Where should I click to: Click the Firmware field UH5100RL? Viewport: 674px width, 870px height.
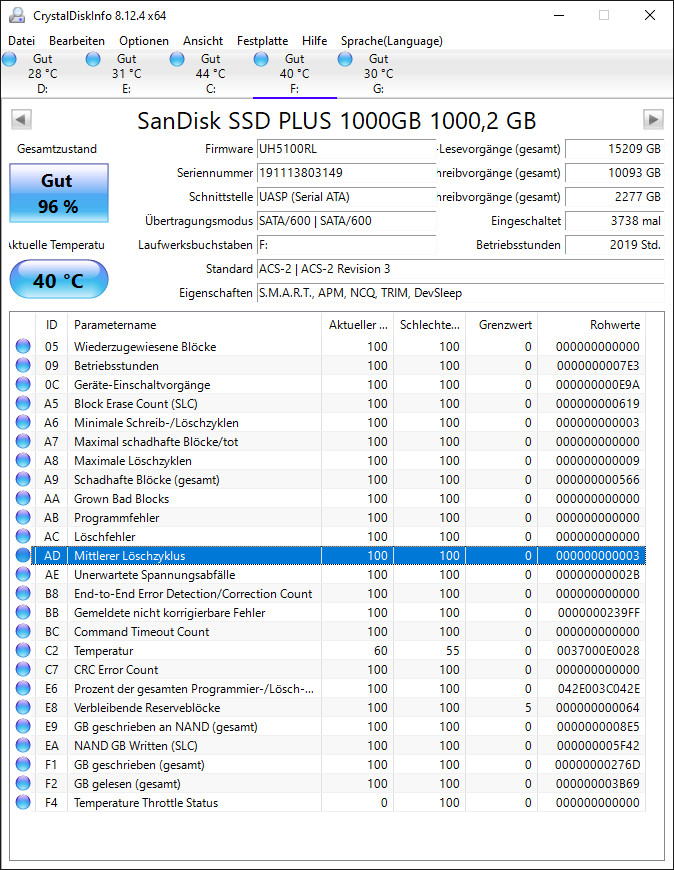[347, 149]
